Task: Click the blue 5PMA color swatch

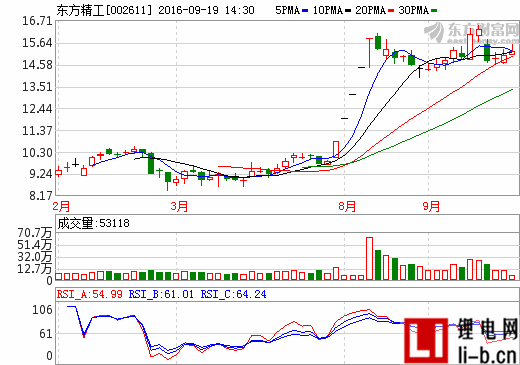Action: (305, 11)
